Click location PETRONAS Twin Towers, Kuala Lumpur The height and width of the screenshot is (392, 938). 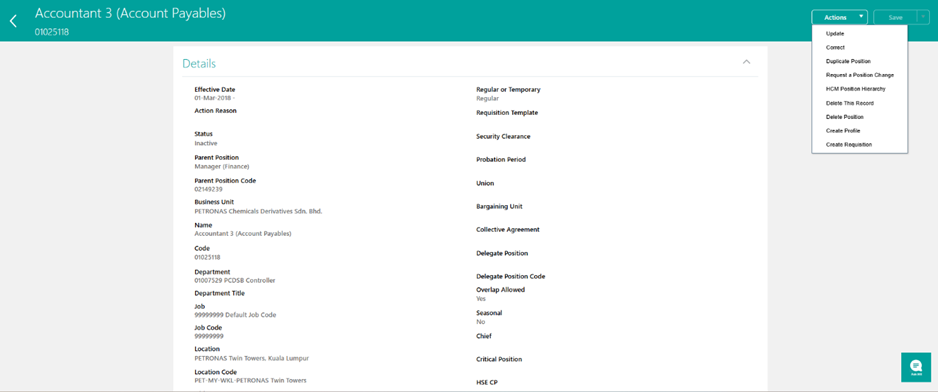pos(252,358)
